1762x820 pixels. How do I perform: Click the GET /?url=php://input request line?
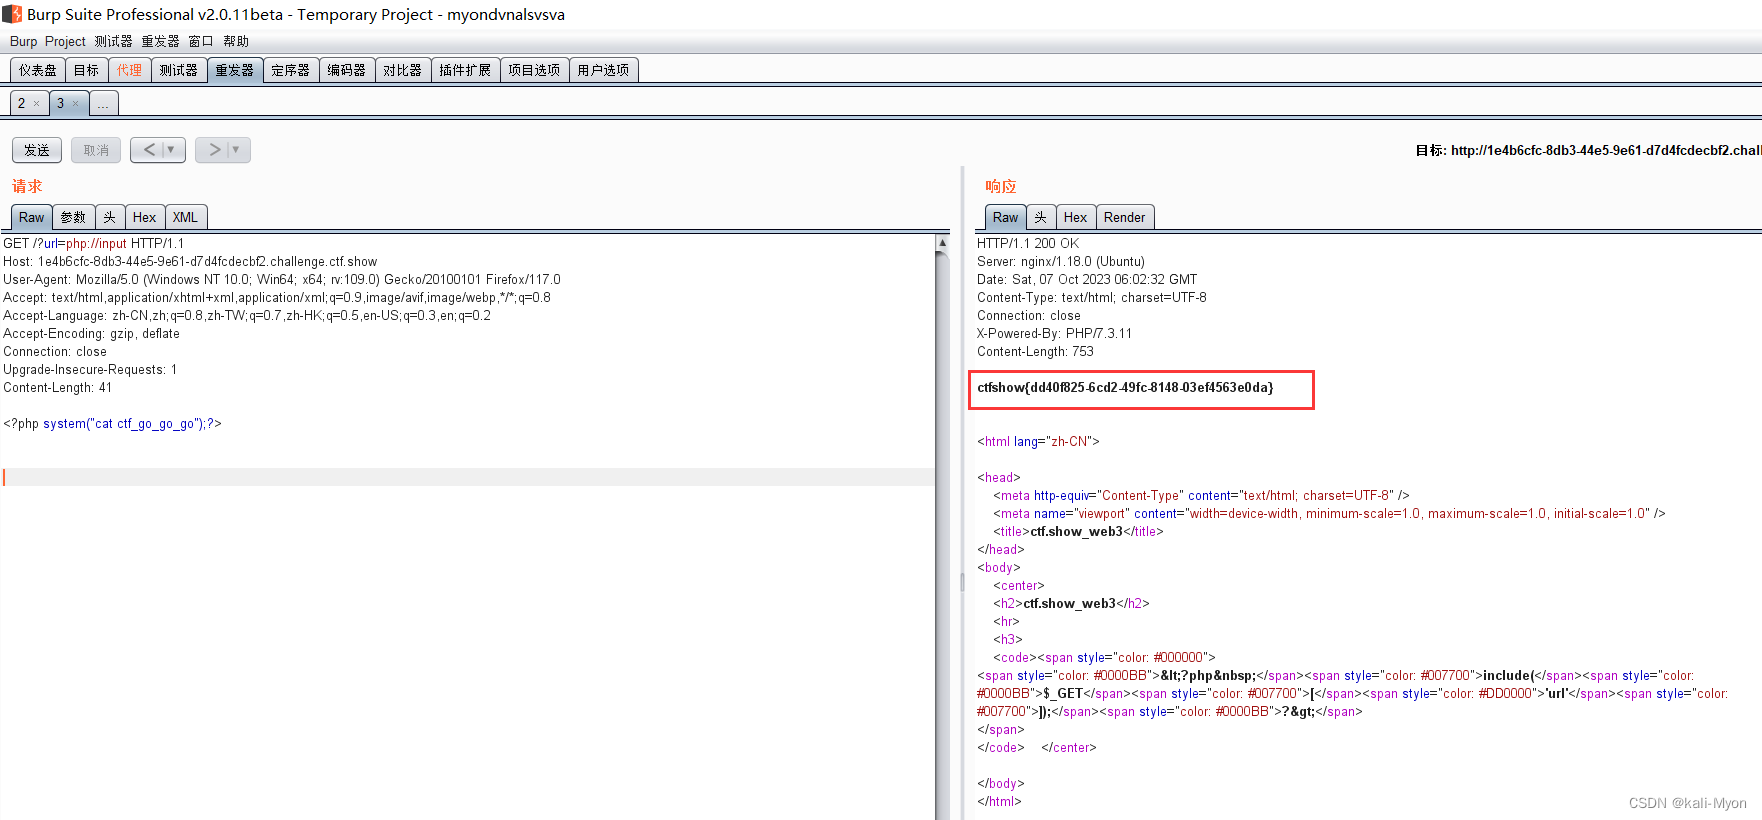tap(93, 243)
